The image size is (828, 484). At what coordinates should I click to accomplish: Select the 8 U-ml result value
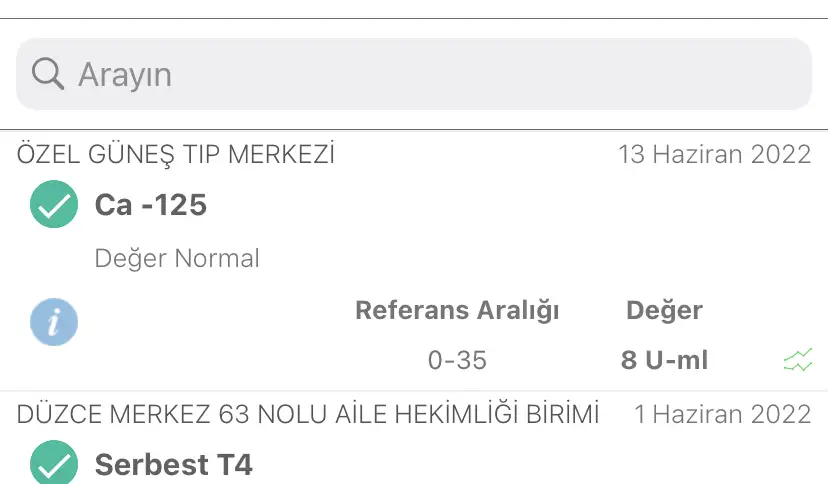664,360
